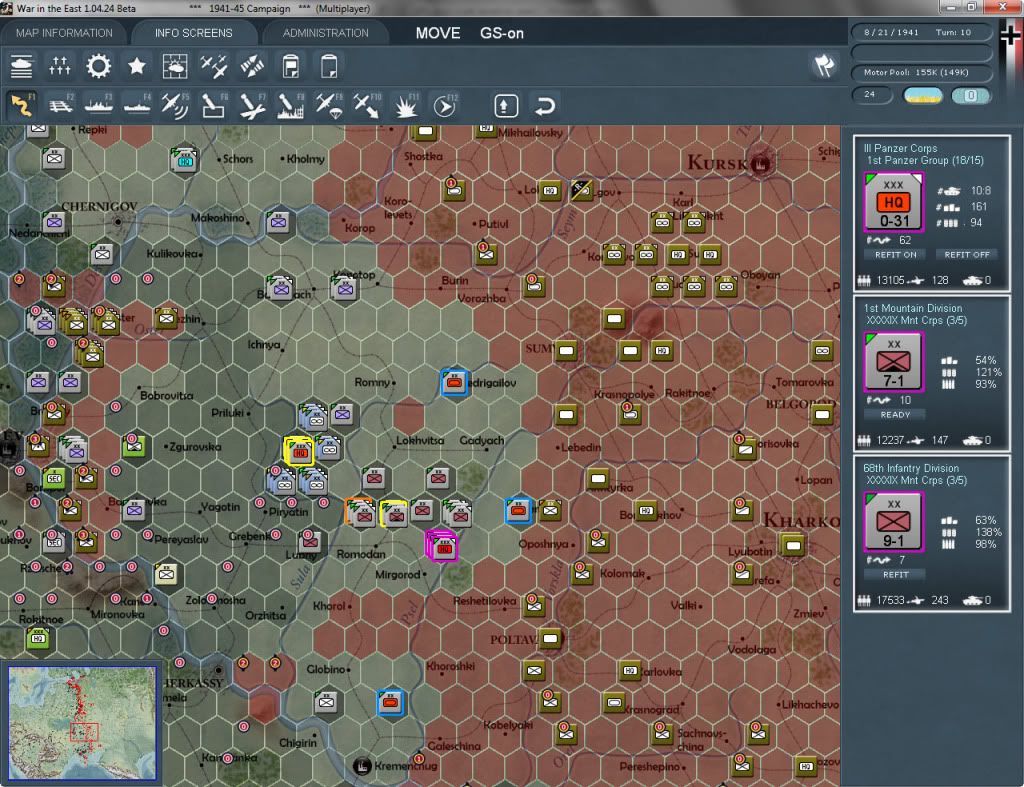The image size is (1024, 787).
Task: Click the date 8/21/1941 Turn 10 field
Action: pos(921,32)
